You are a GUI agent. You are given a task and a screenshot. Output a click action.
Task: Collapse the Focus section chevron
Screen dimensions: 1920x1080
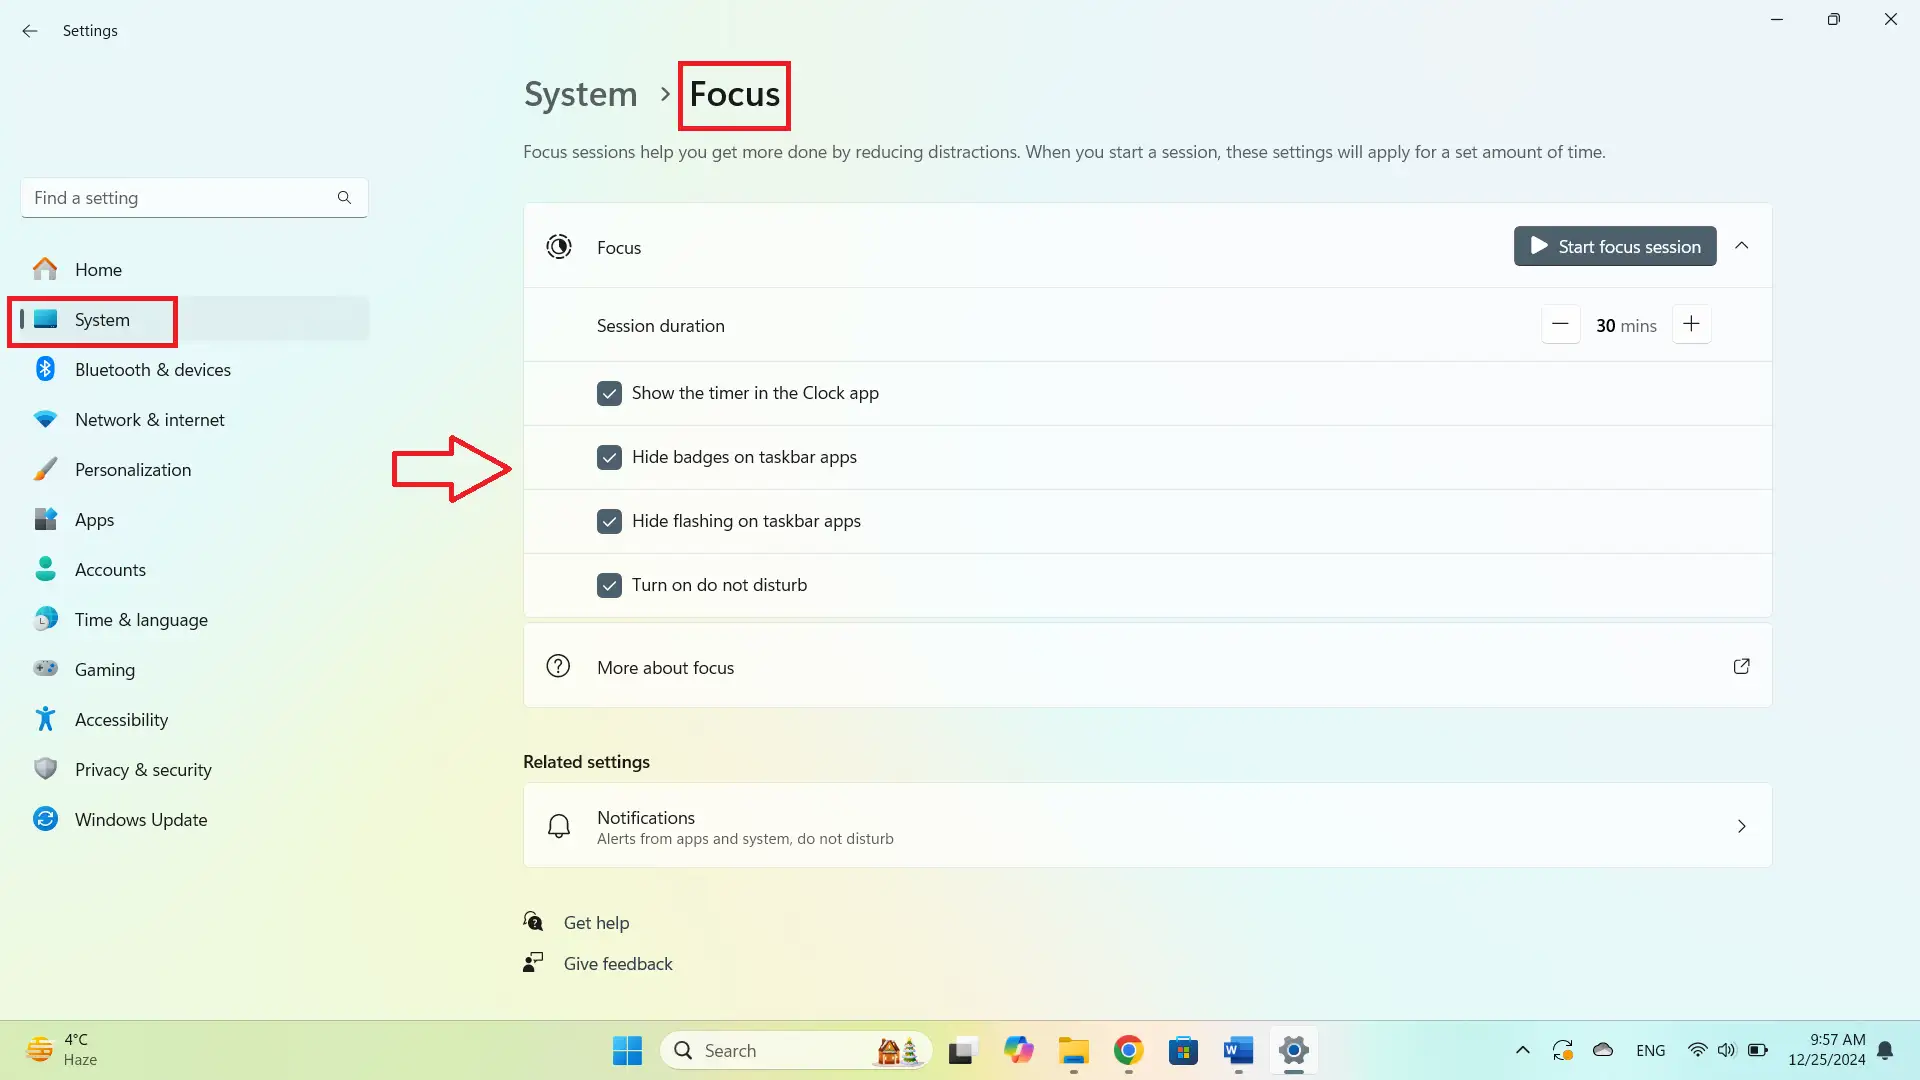[x=1741, y=246]
